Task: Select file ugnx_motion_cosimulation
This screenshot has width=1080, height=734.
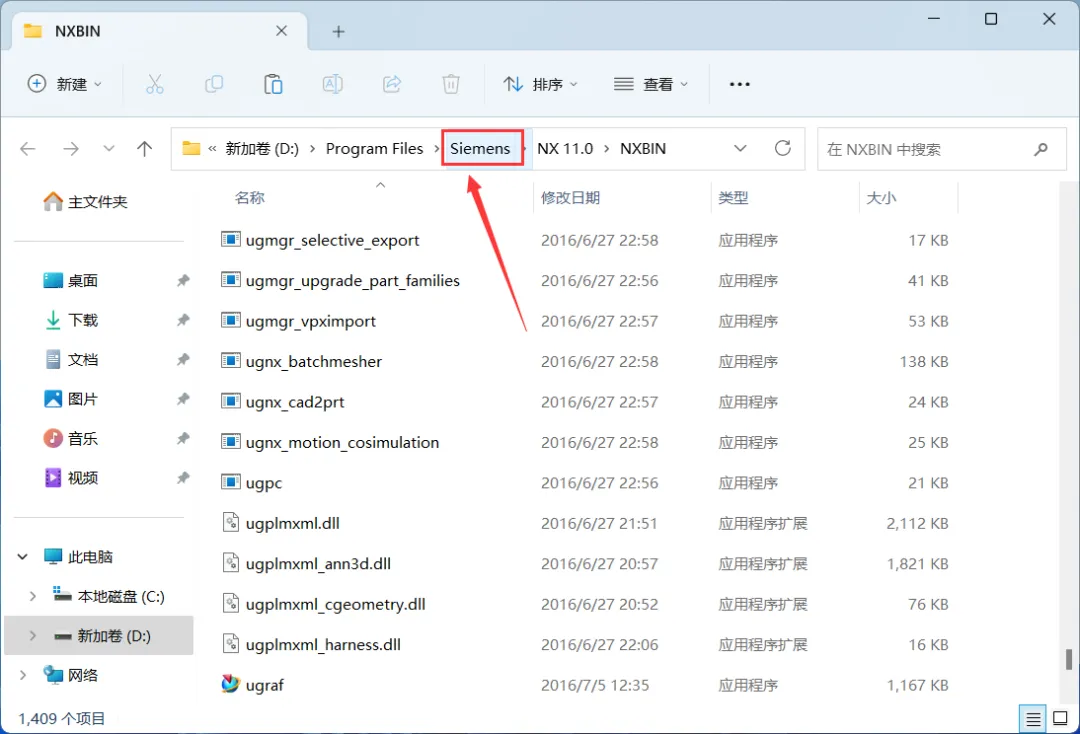Action: coord(342,442)
